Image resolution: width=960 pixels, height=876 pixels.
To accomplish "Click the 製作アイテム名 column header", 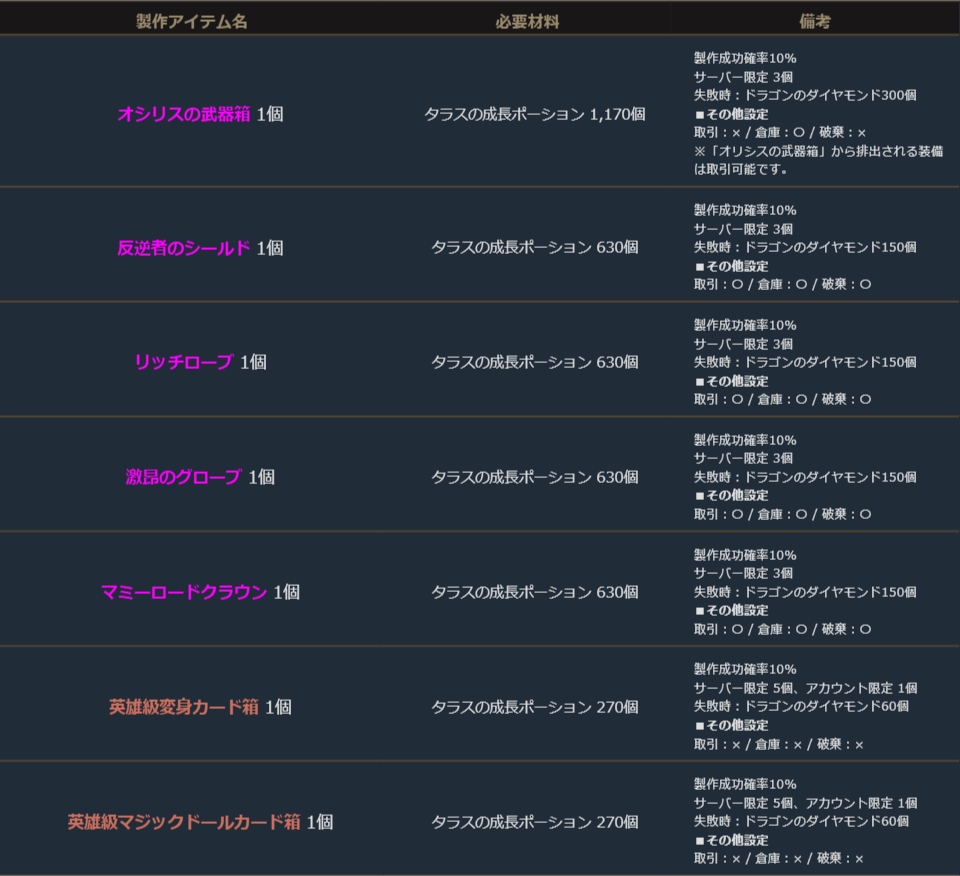I will (192, 22).
